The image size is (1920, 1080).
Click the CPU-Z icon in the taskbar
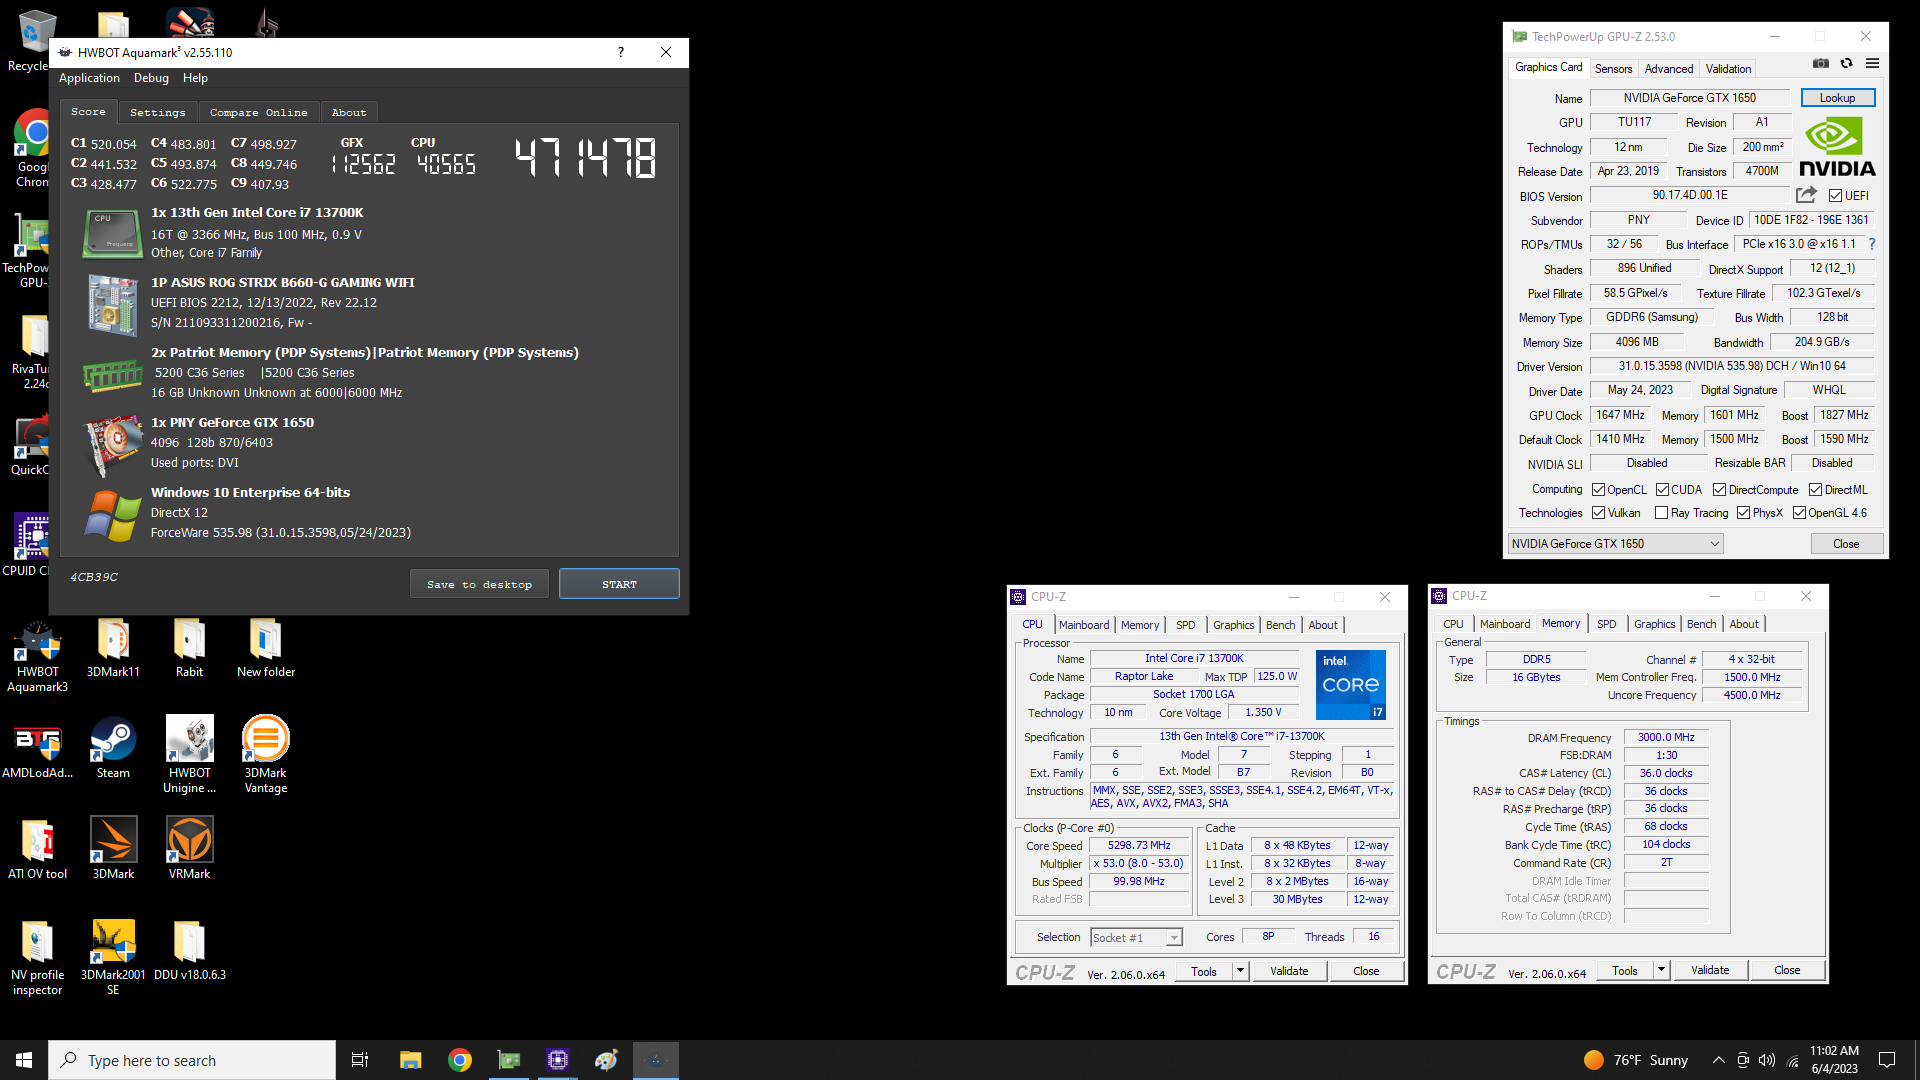tap(557, 1060)
